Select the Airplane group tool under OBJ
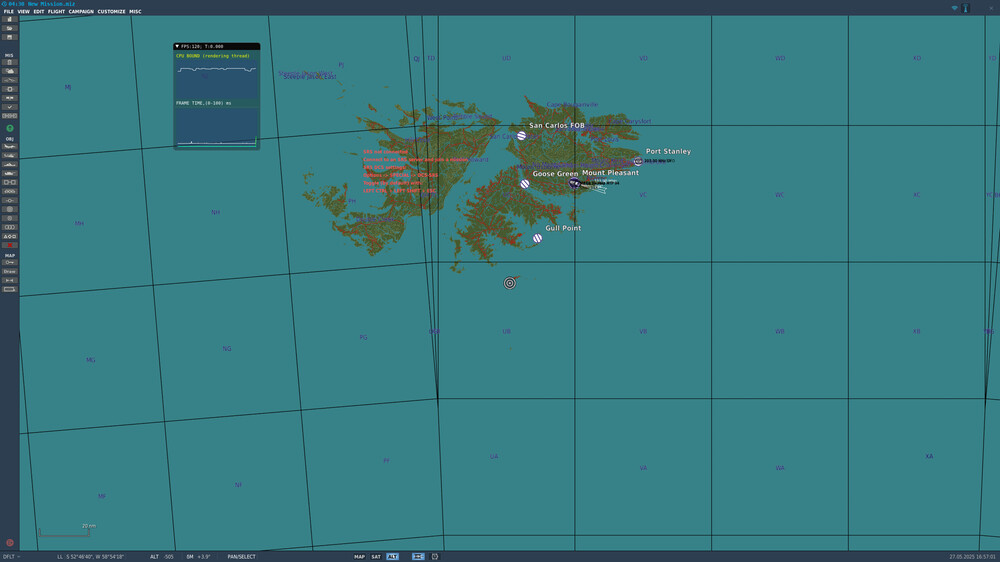This screenshot has height=562, width=1000. pos(10,147)
